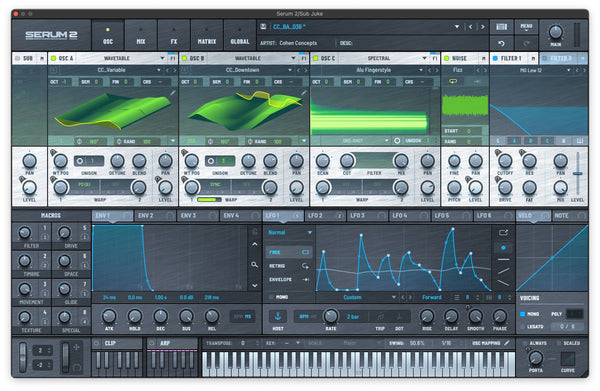Open the OSC A WAVETABLE type dropdown
The image size is (600, 391).
(162, 58)
